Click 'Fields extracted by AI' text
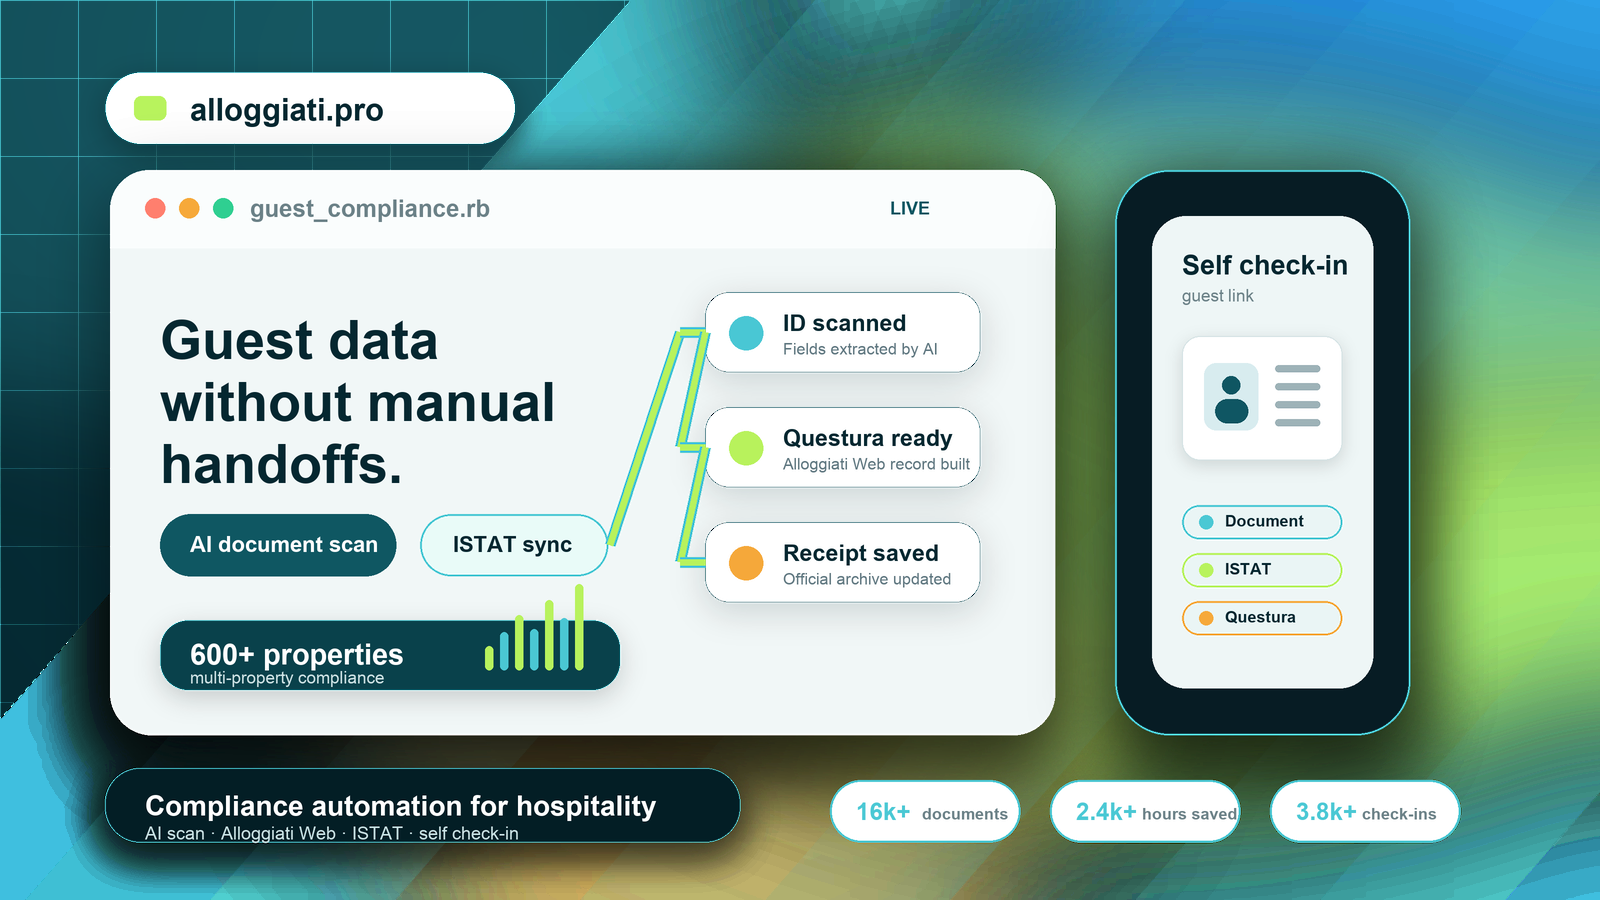The image size is (1600, 900). click(x=860, y=349)
